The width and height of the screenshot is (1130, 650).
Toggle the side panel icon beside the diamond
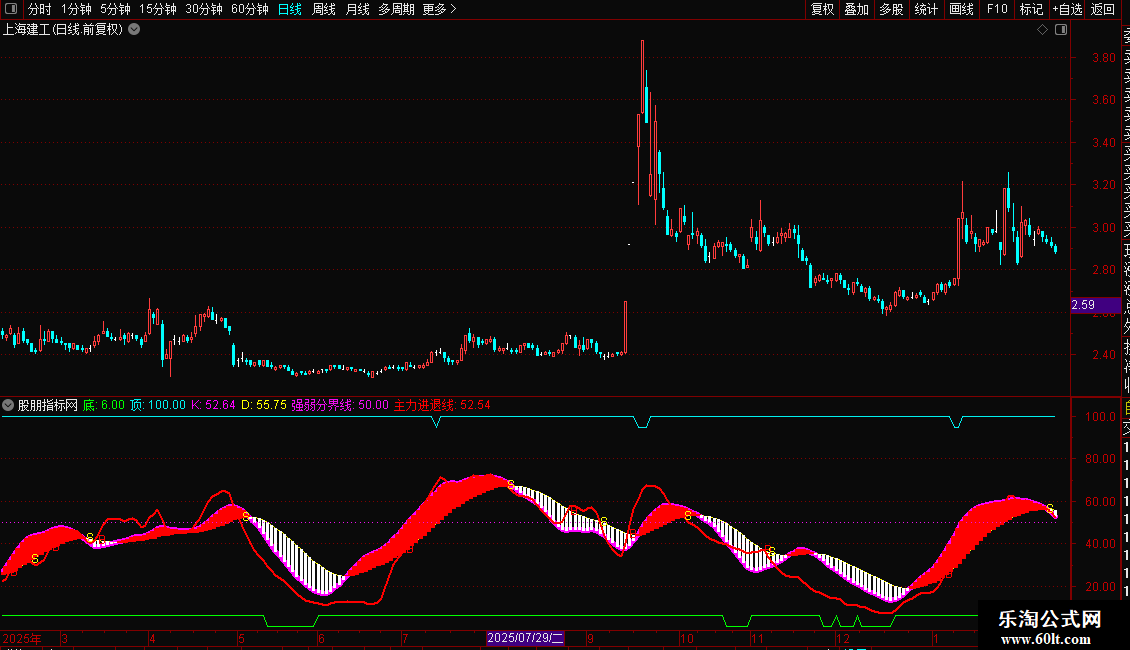click(1061, 30)
